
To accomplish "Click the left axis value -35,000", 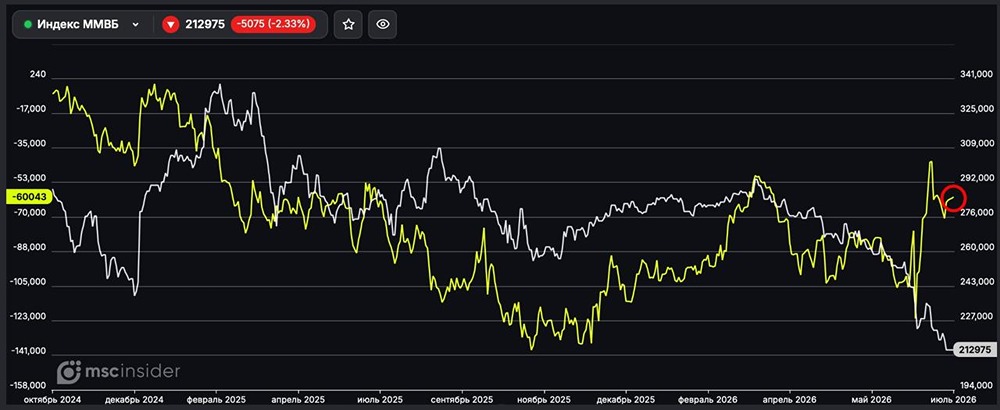I will (30, 144).
